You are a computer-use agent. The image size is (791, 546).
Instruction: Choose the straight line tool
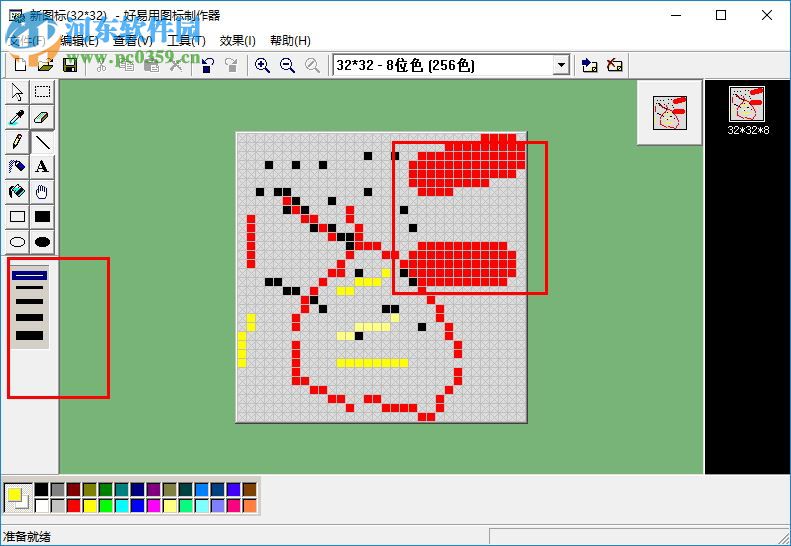click(x=42, y=142)
